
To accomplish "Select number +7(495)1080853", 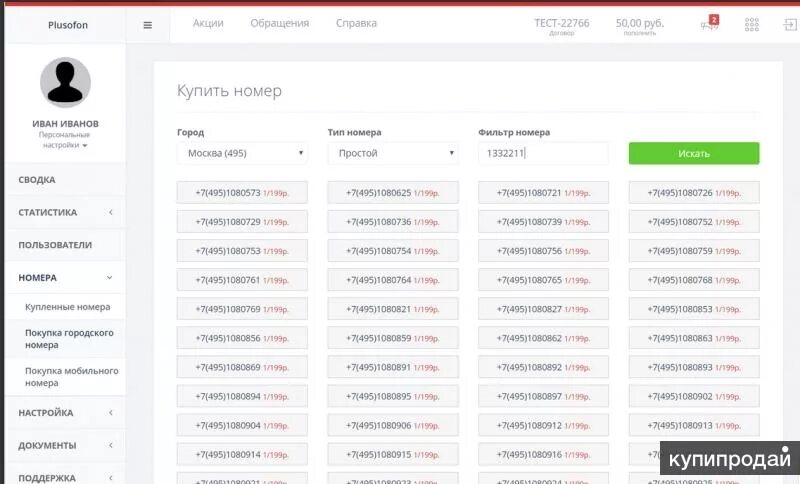I will coord(694,309).
